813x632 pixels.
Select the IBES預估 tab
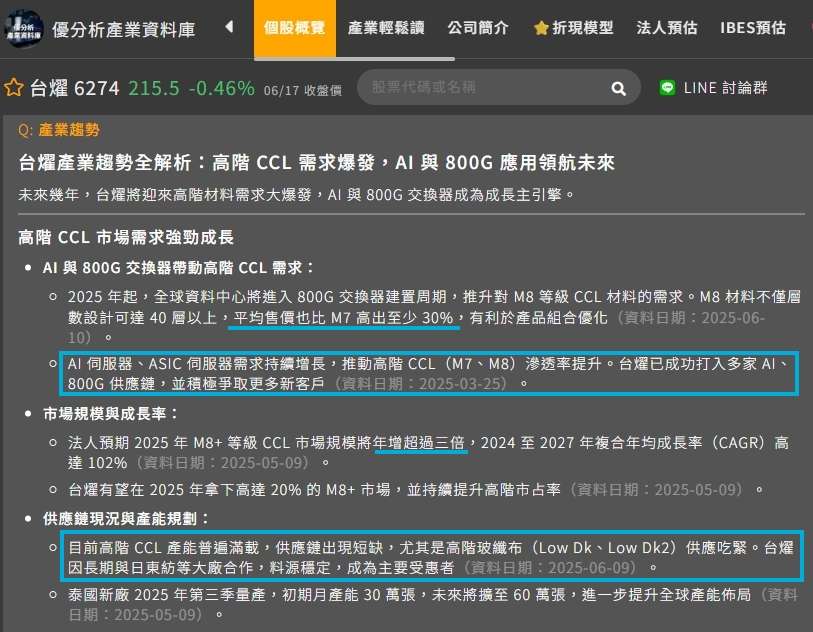coord(753,28)
